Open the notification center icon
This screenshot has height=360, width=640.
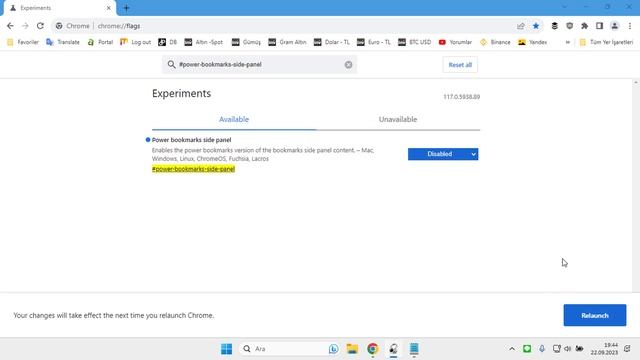[627, 349]
